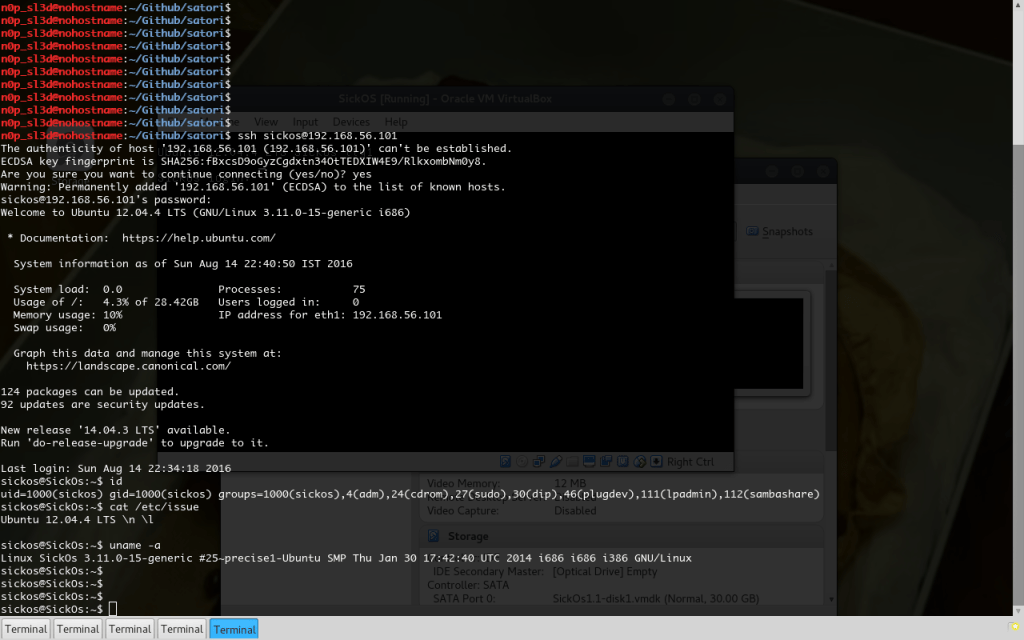Screen dimensions: 1024x640
Task: Open the Input menu of the VM window
Action: (x=305, y=121)
